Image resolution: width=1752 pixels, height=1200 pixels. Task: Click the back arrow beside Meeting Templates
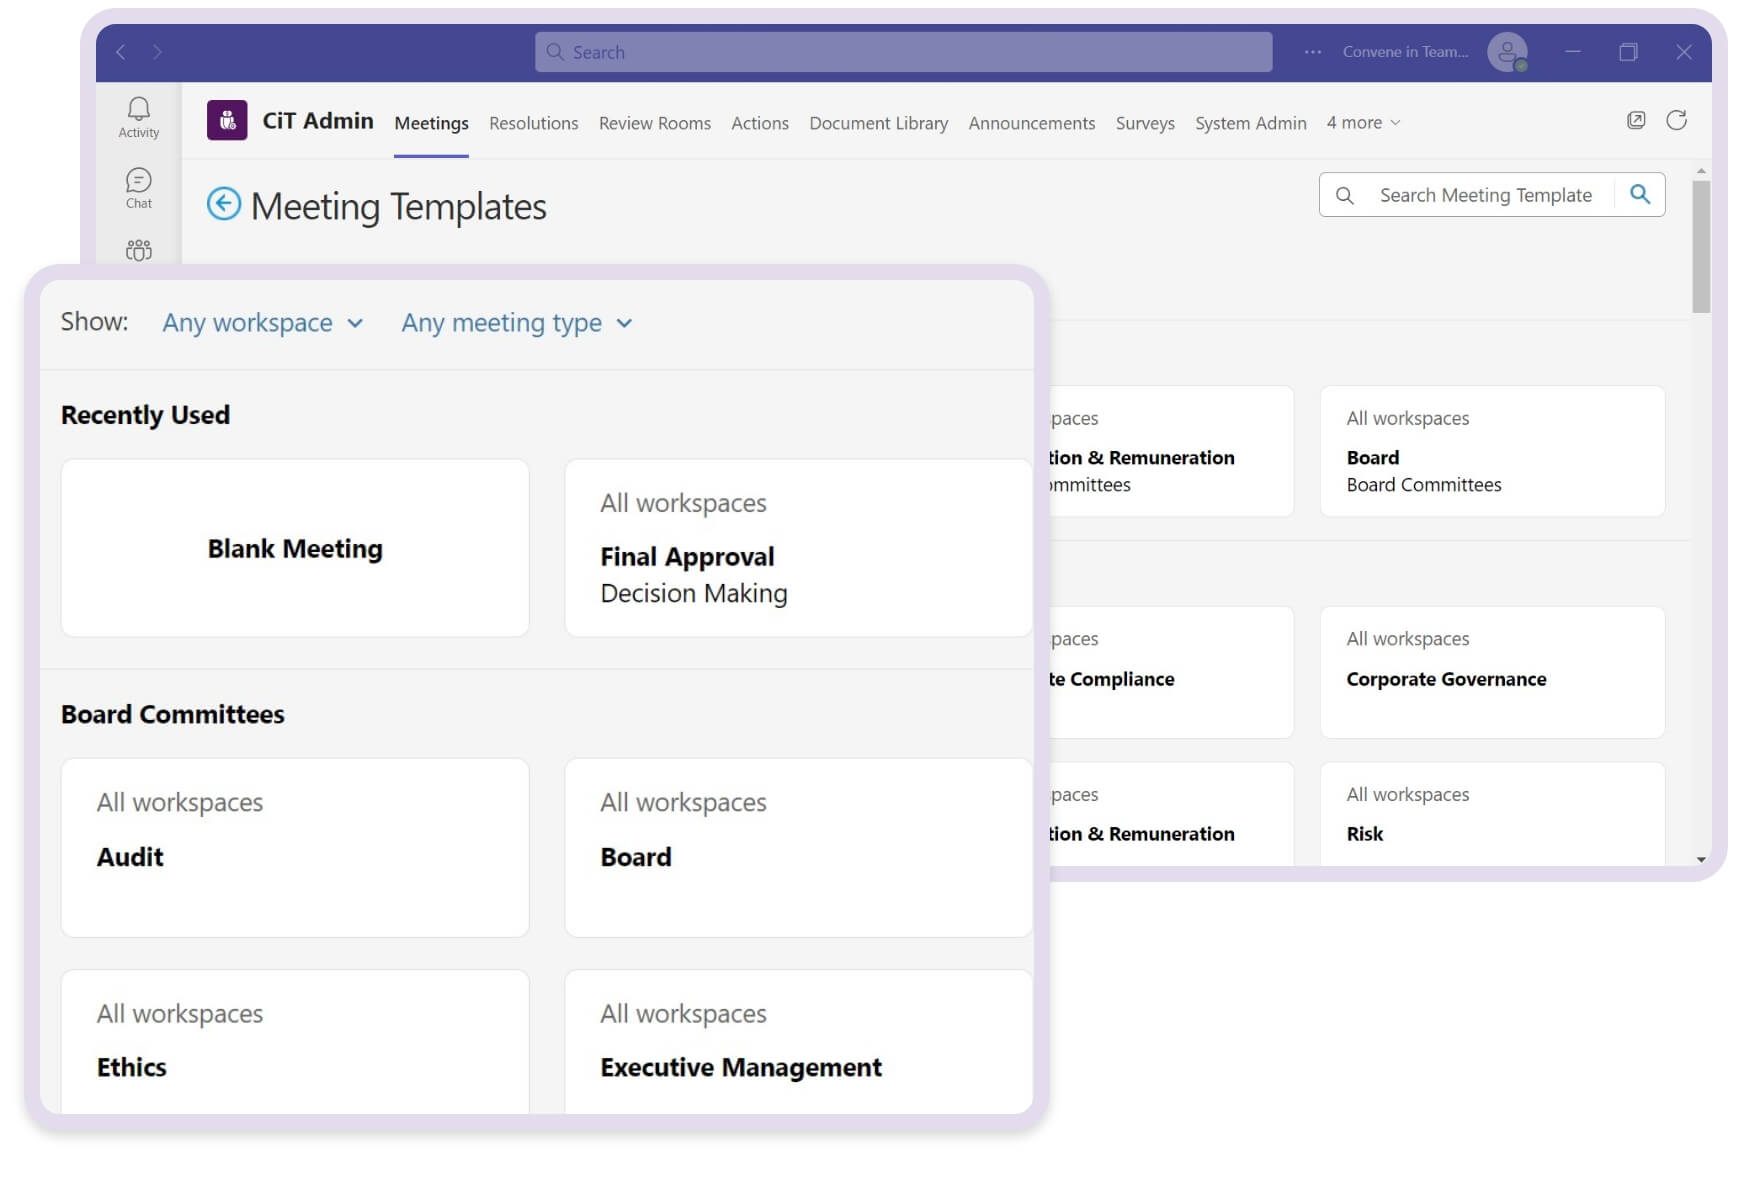tap(224, 204)
